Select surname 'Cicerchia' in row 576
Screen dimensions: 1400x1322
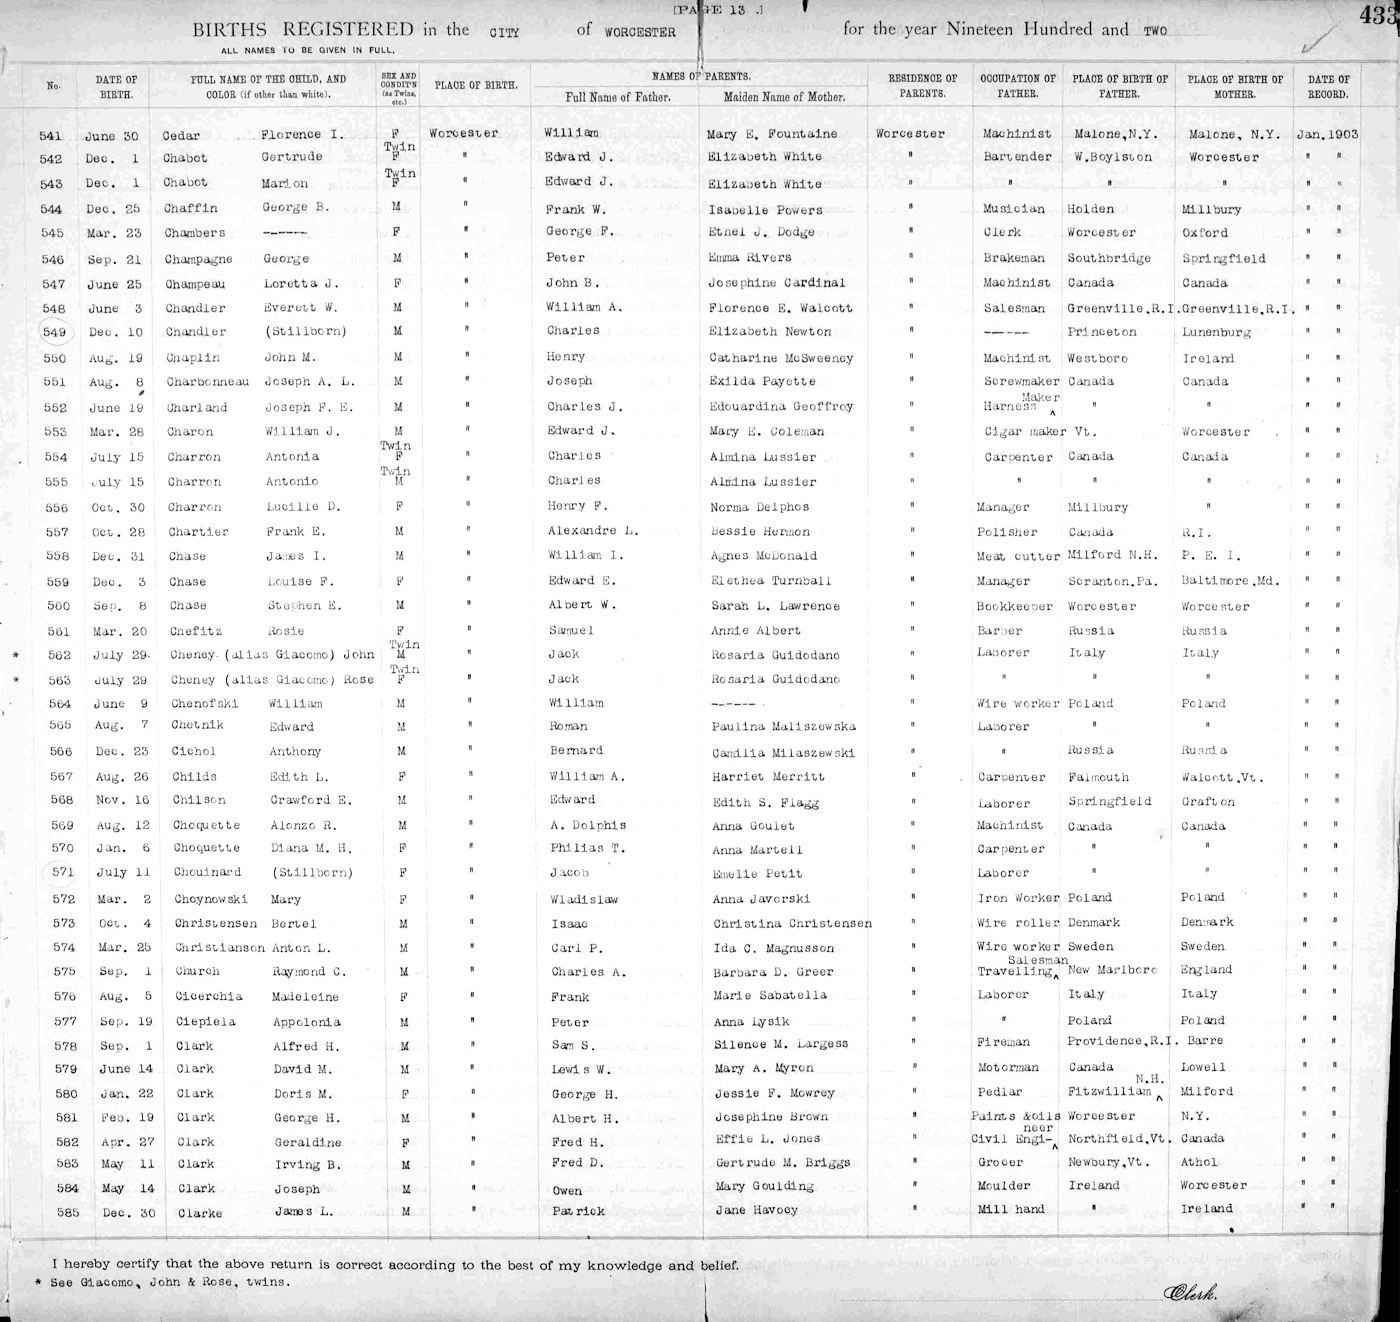(x=207, y=997)
